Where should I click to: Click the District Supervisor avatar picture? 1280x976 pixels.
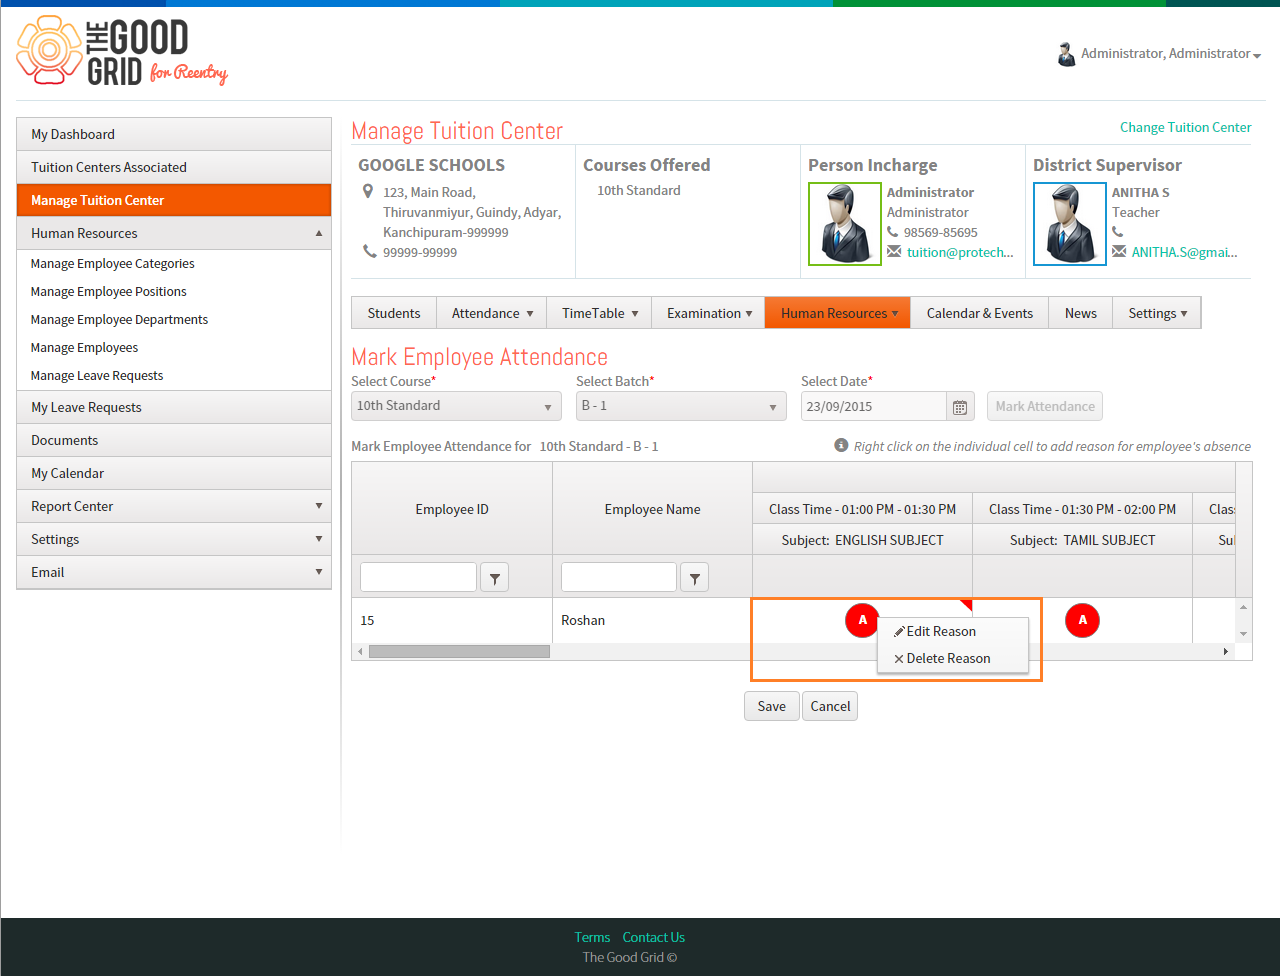1069,224
